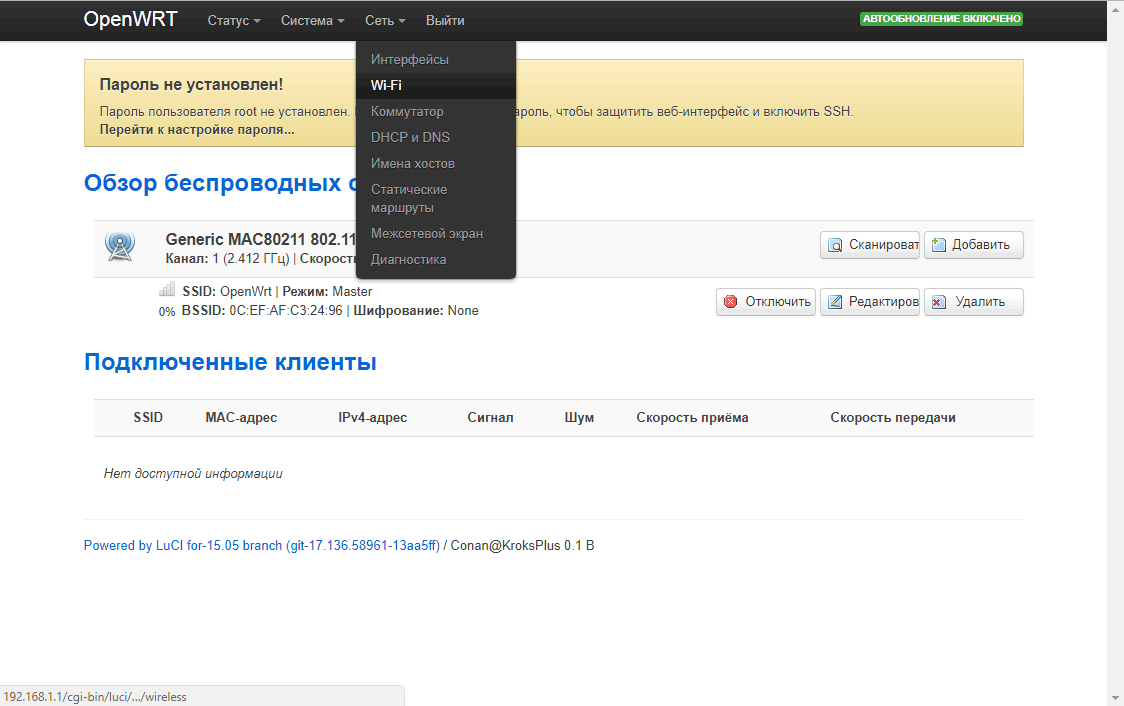
Task: Click the BSSID value 0C:EF:AF:C3:24:96
Action: point(286,310)
